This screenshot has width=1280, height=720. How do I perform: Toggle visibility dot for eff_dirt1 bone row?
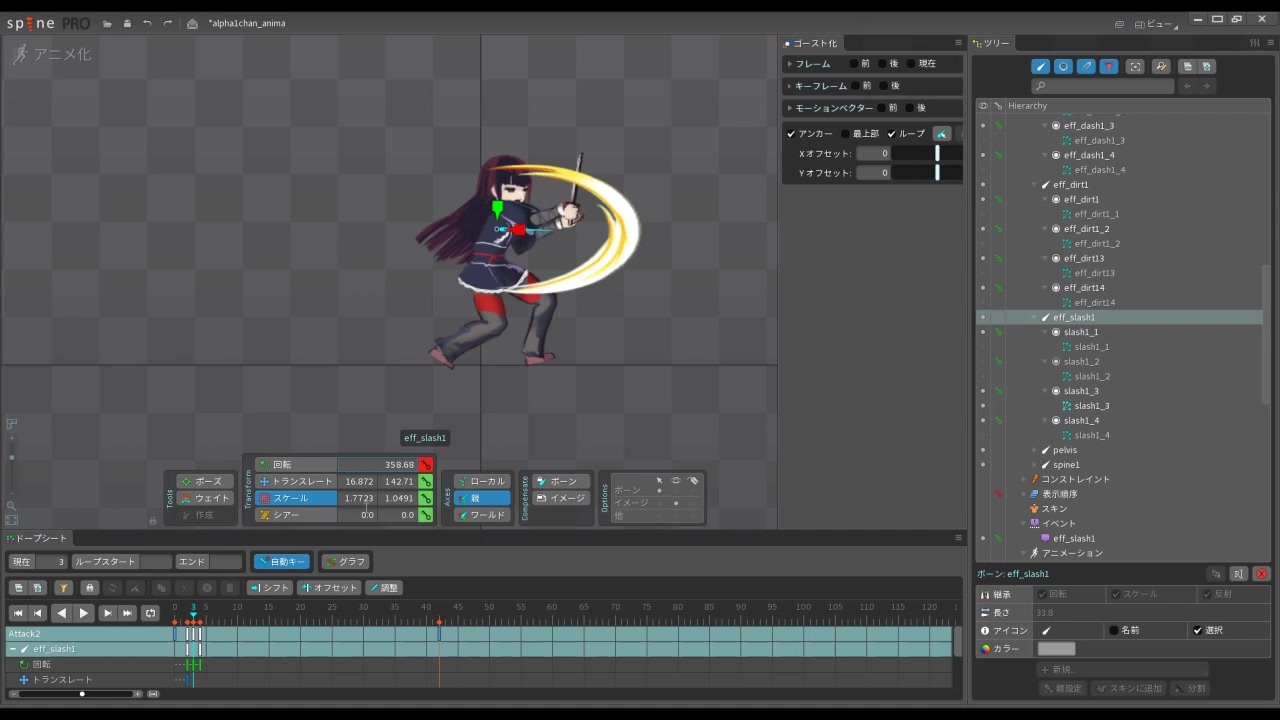tap(983, 185)
